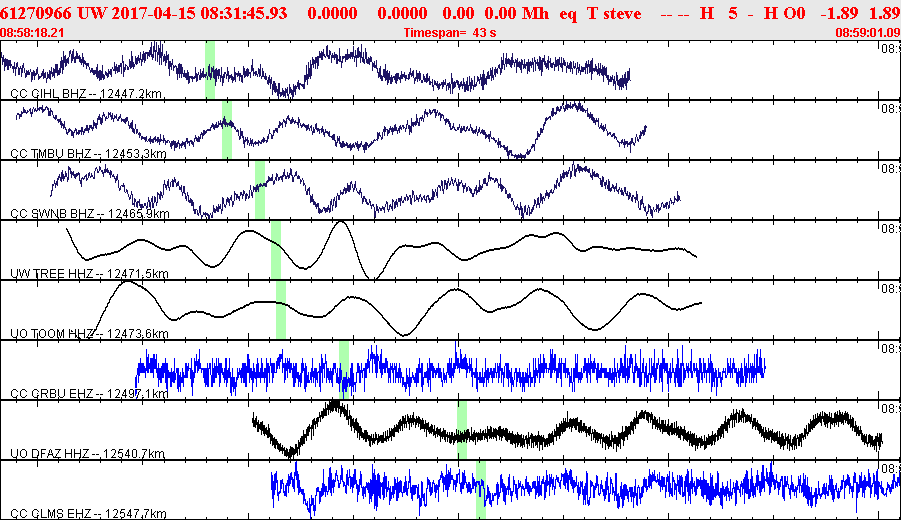Click the large peak on TREE waveform
The width and height of the screenshot is (901, 520).
coord(342,226)
